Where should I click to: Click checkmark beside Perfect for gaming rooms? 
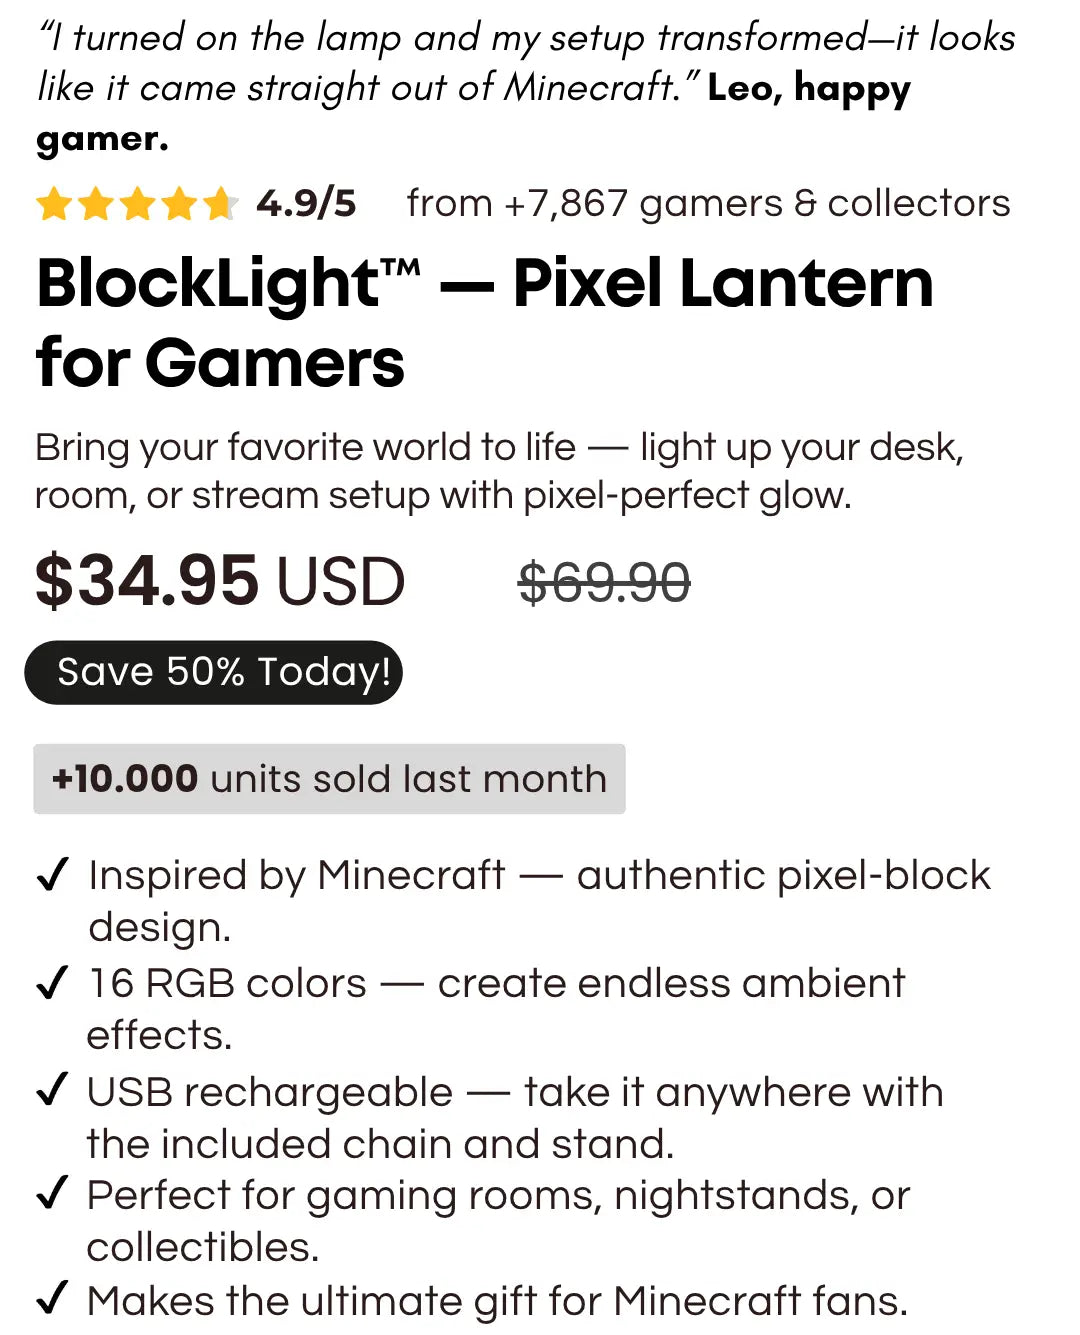52,1193
